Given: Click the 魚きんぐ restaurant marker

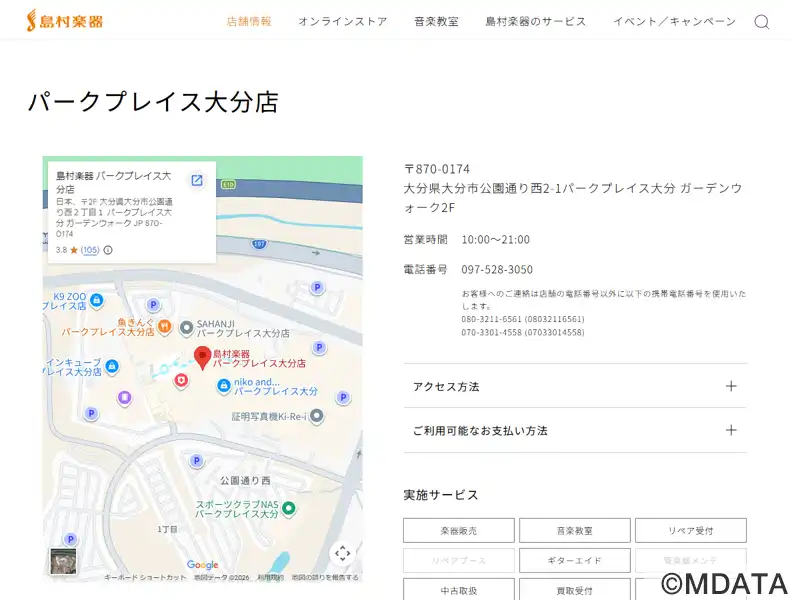Looking at the screenshot, I should click(x=164, y=326).
